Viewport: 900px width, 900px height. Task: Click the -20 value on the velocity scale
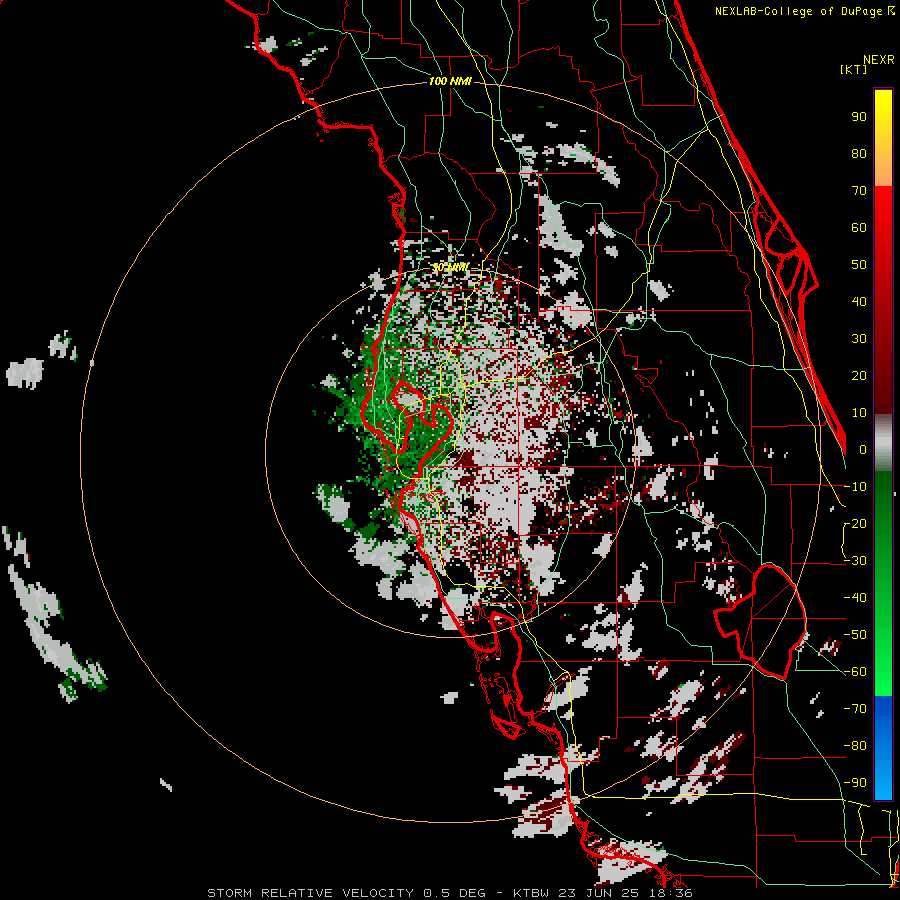855,524
